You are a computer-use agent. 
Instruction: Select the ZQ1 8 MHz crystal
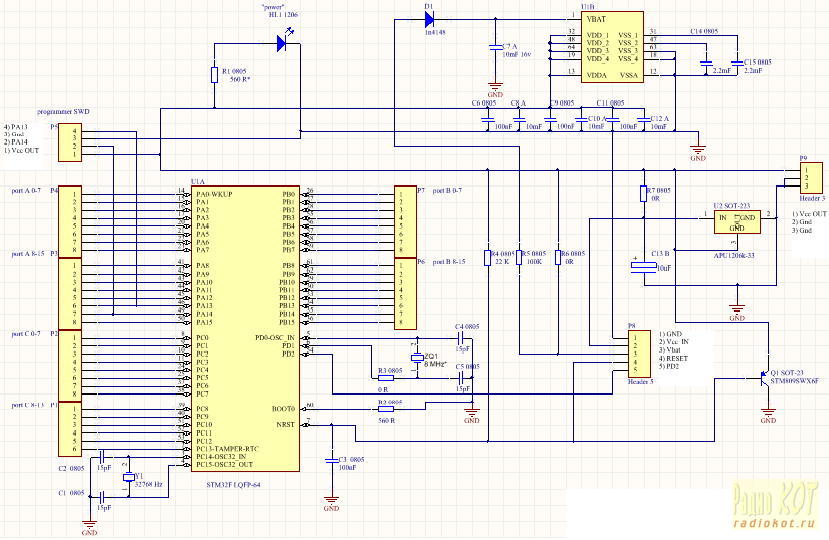tap(417, 358)
